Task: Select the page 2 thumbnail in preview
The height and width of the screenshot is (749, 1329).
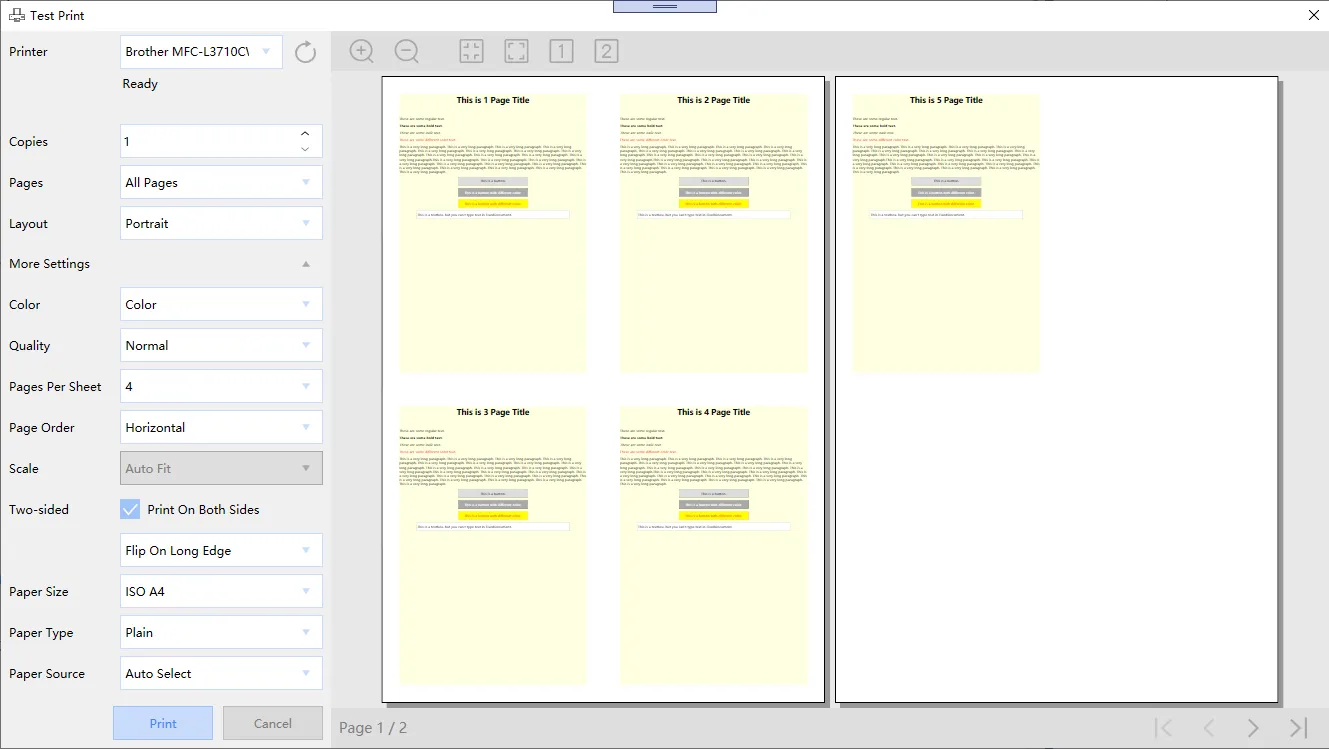Action: [x=714, y=233]
